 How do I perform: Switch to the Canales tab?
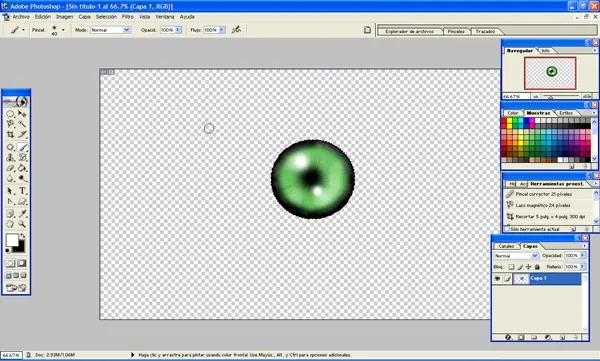(506, 246)
